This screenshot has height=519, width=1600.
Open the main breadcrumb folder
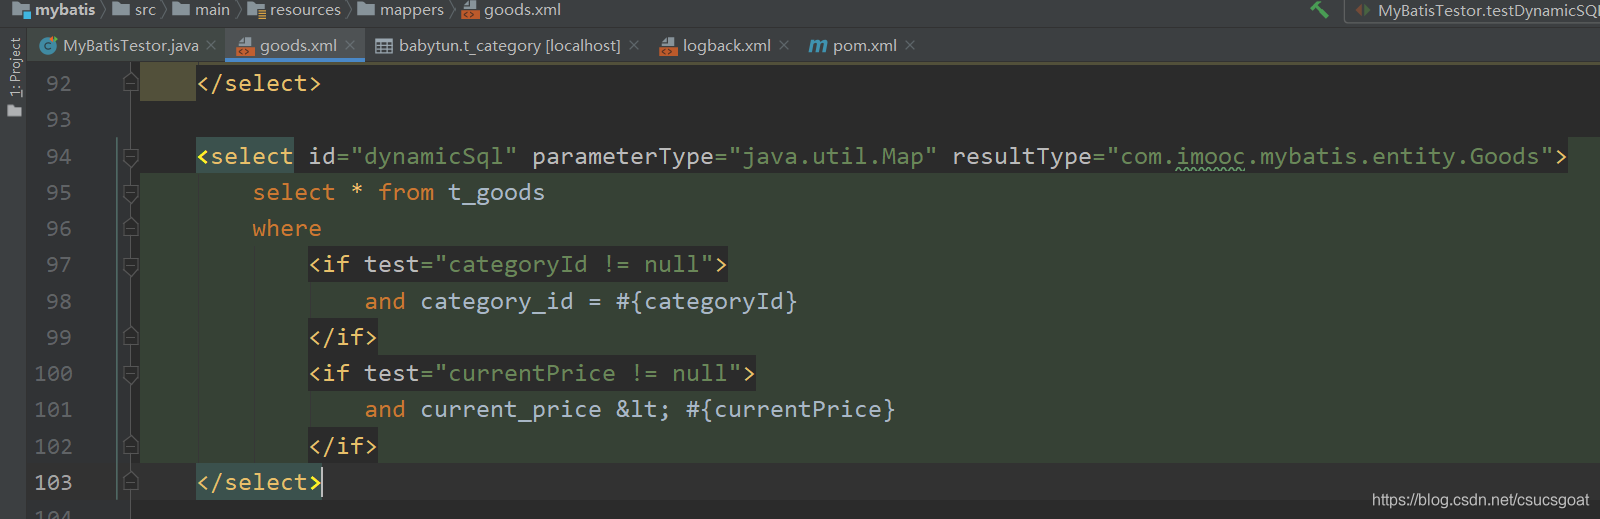click(x=201, y=10)
